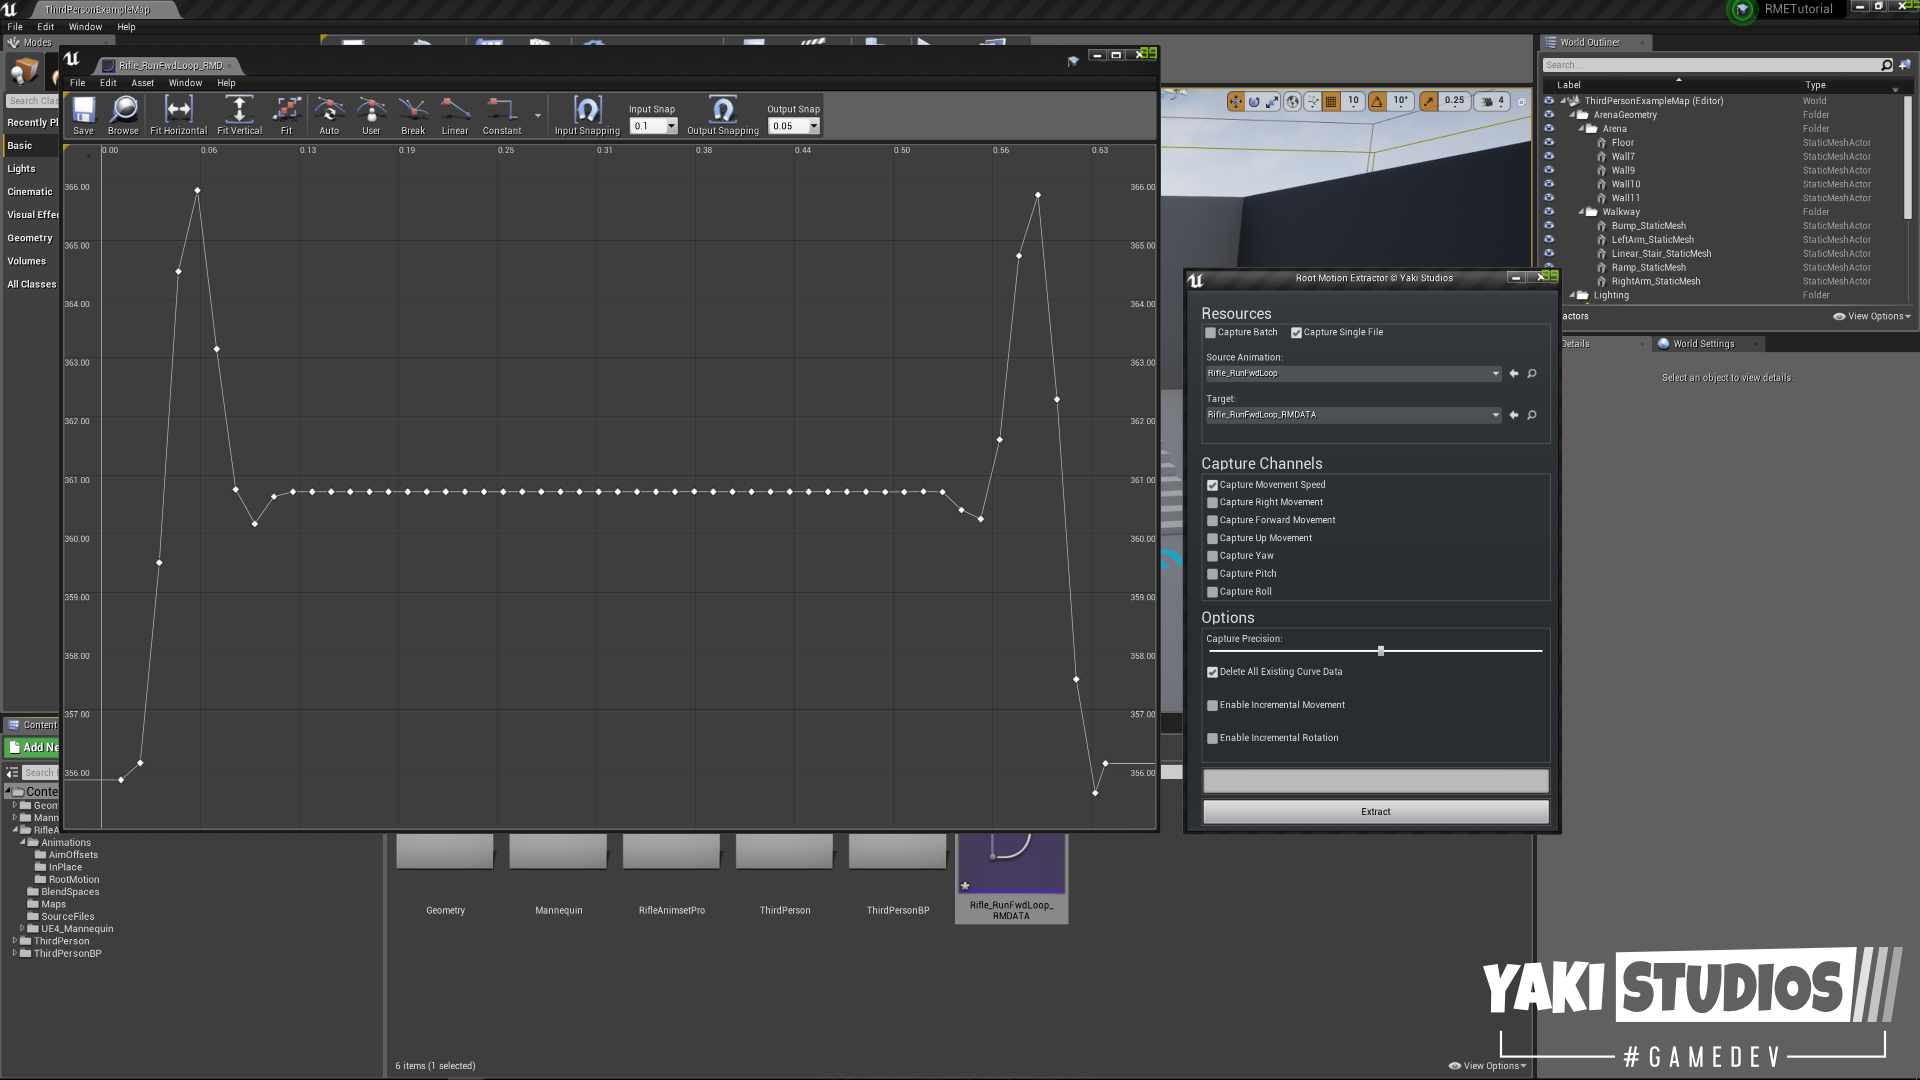Open Output Snap value dropdown
This screenshot has width=1920, height=1080.
[814, 126]
